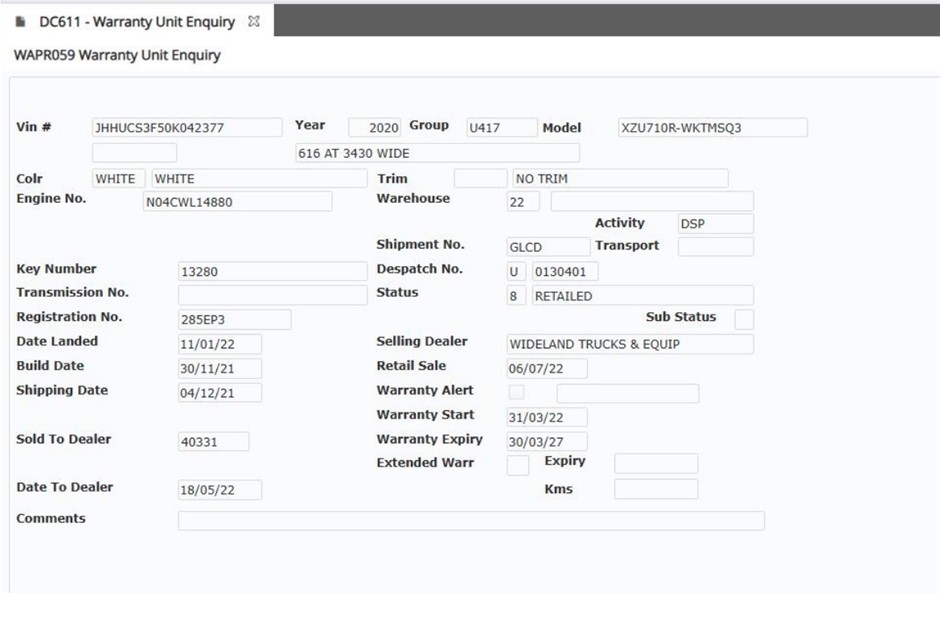Select the DC611 - Warranty Unit Enquiry tab
This screenshot has height=642, width=940.
(137, 21)
